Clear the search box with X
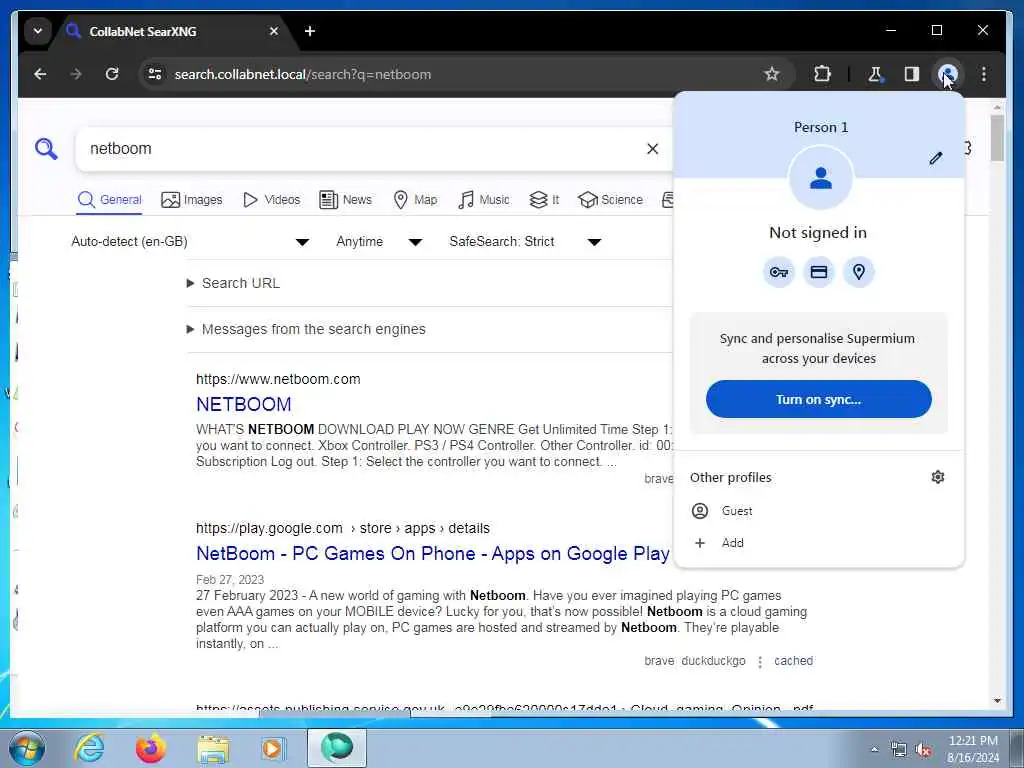 (x=652, y=149)
